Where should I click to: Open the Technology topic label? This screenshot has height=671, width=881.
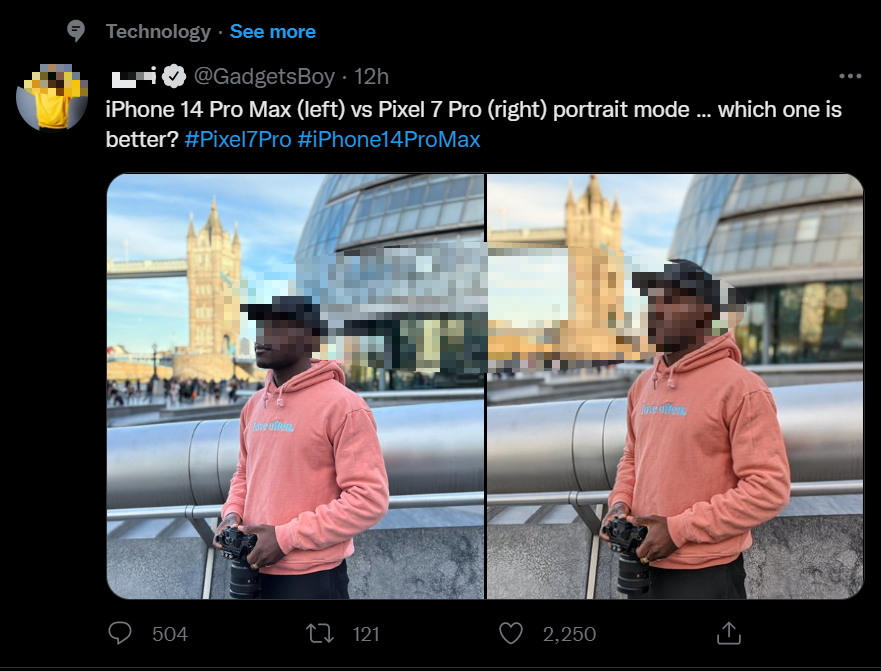pos(158,31)
